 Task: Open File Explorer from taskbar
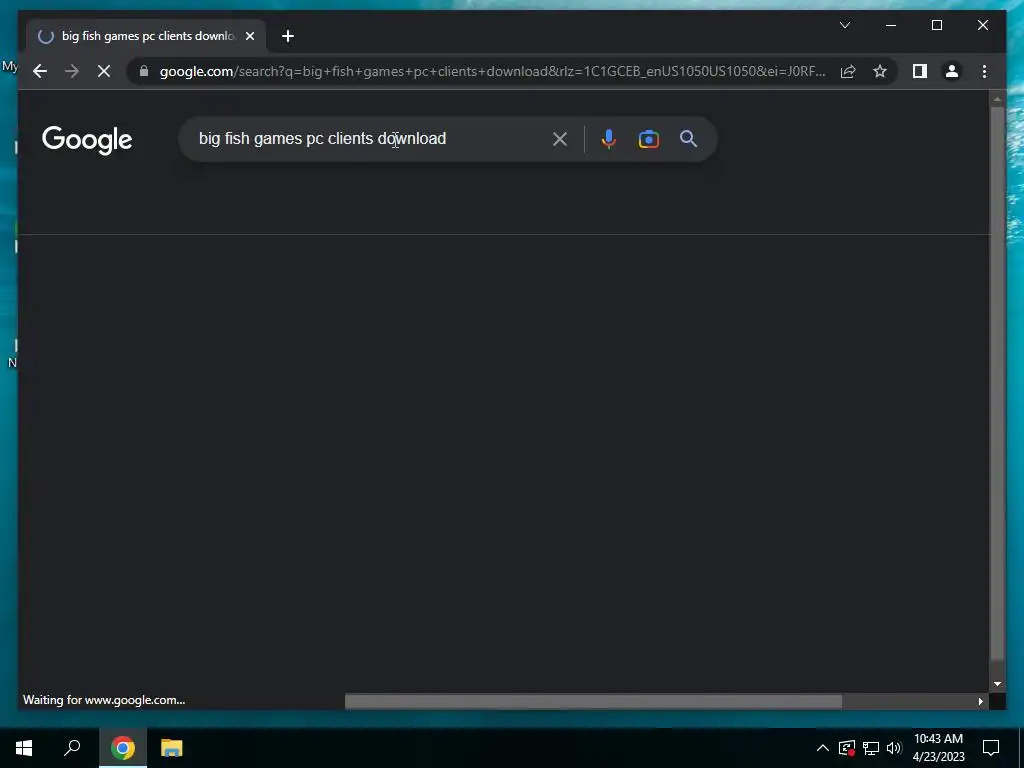click(x=172, y=748)
